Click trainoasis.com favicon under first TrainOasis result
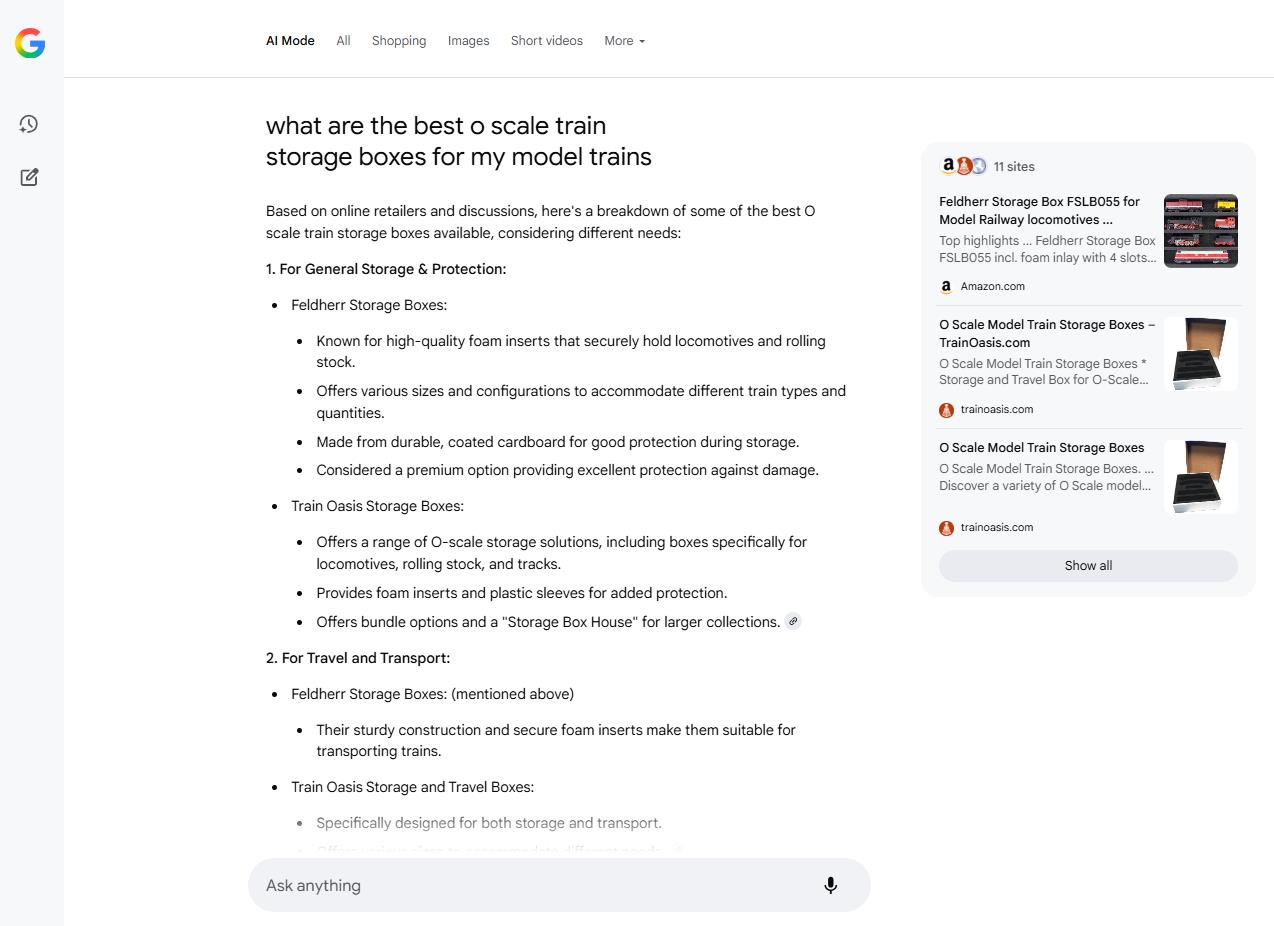Image resolution: width=1274 pixels, height=926 pixels. (x=946, y=409)
